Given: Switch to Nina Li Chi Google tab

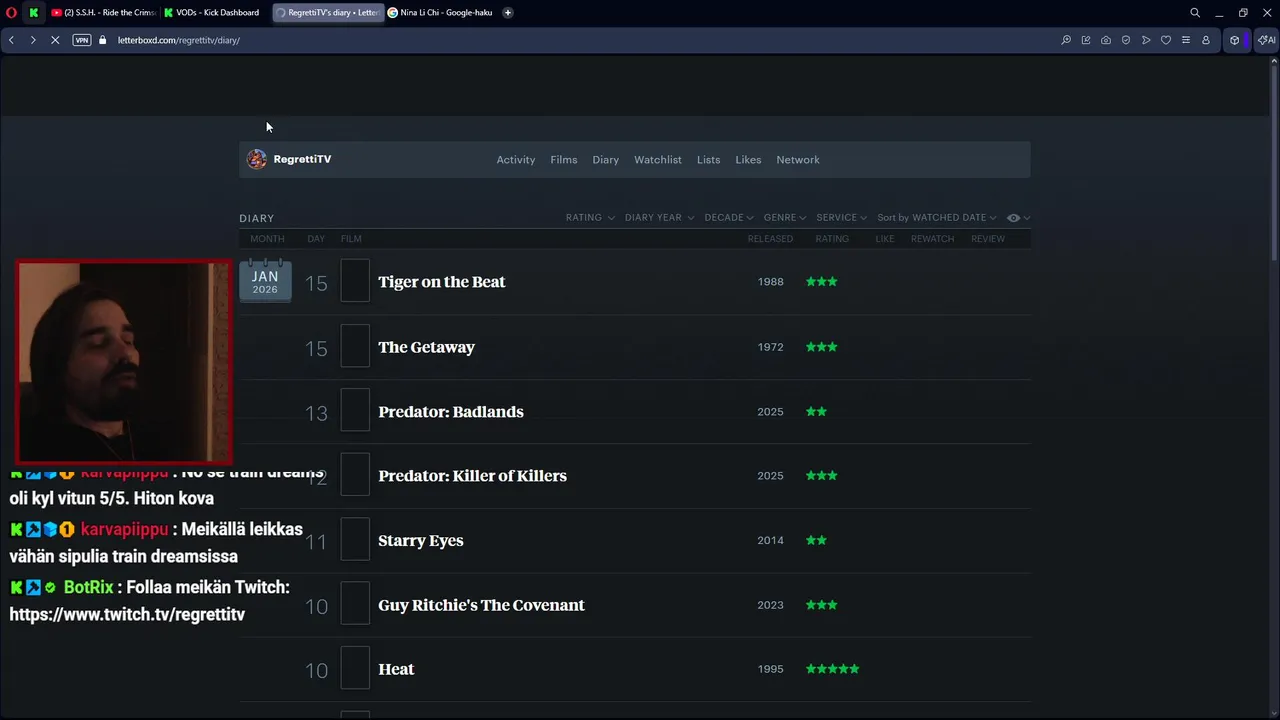Looking at the screenshot, I should 440,13.
